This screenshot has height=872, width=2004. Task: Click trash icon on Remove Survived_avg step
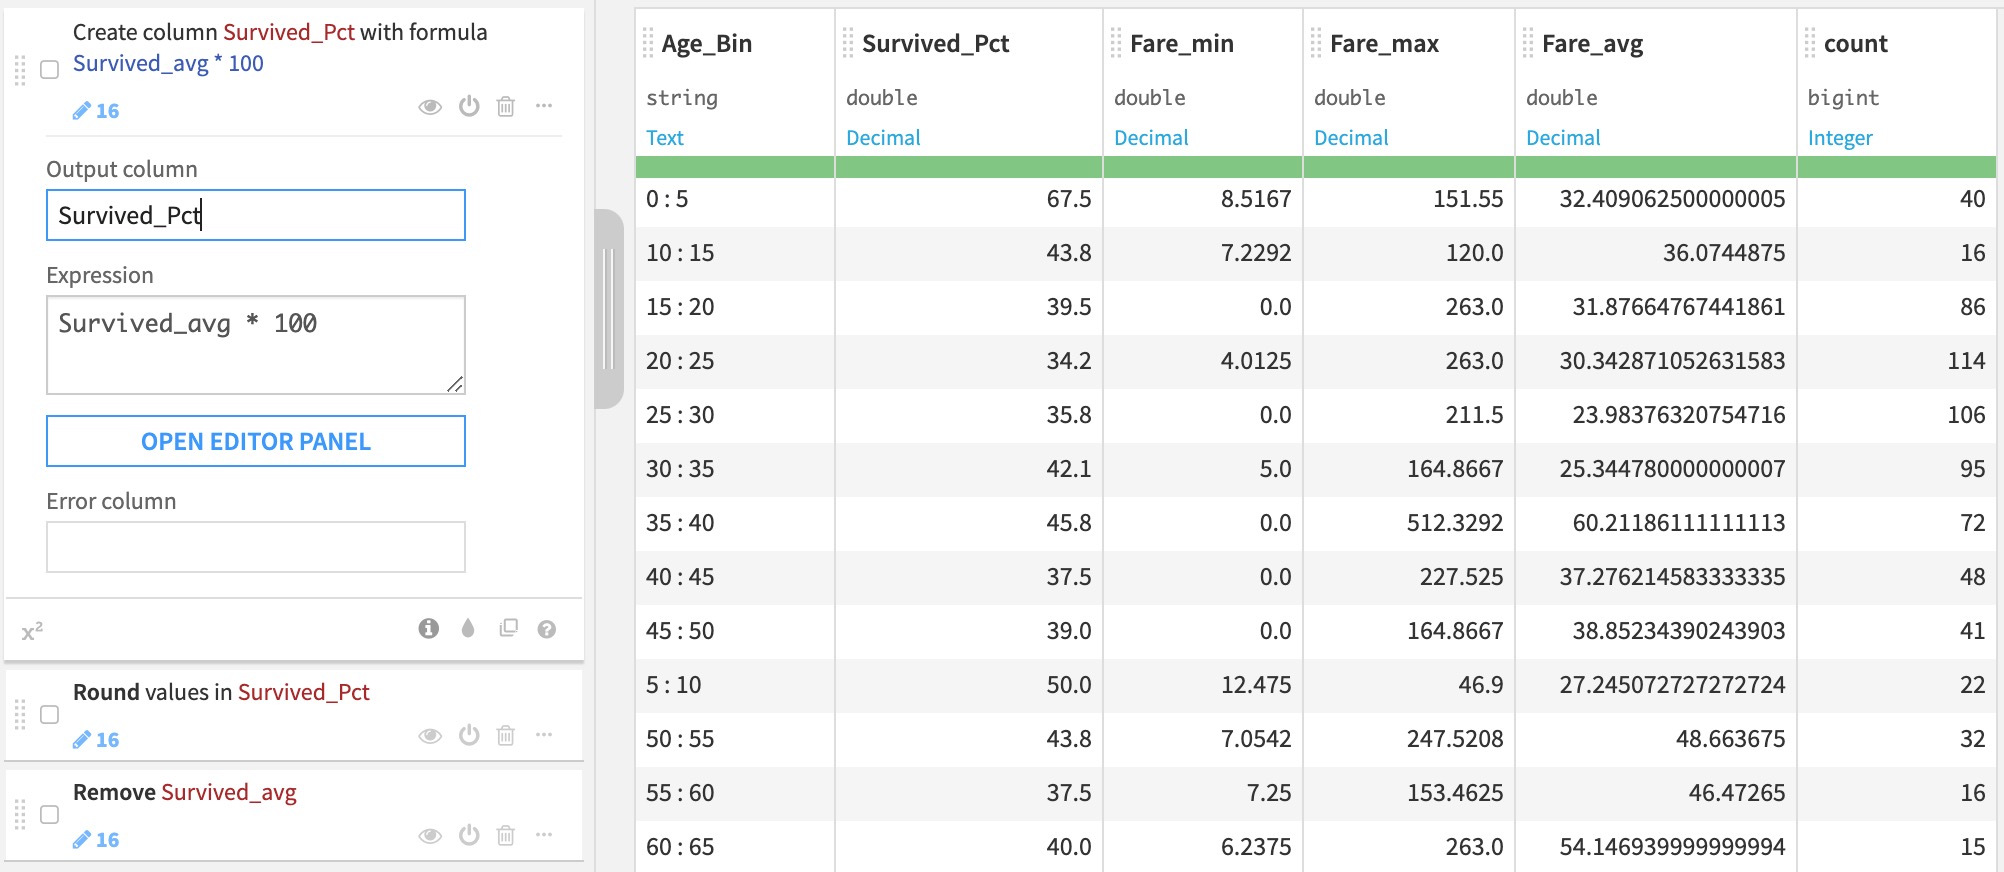pos(506,836)
